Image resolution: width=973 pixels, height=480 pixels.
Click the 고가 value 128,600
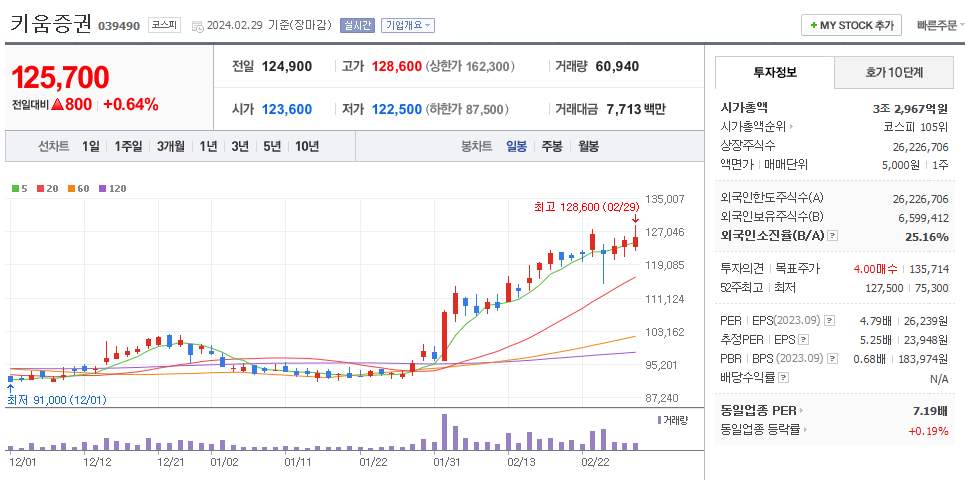point(397,66)
